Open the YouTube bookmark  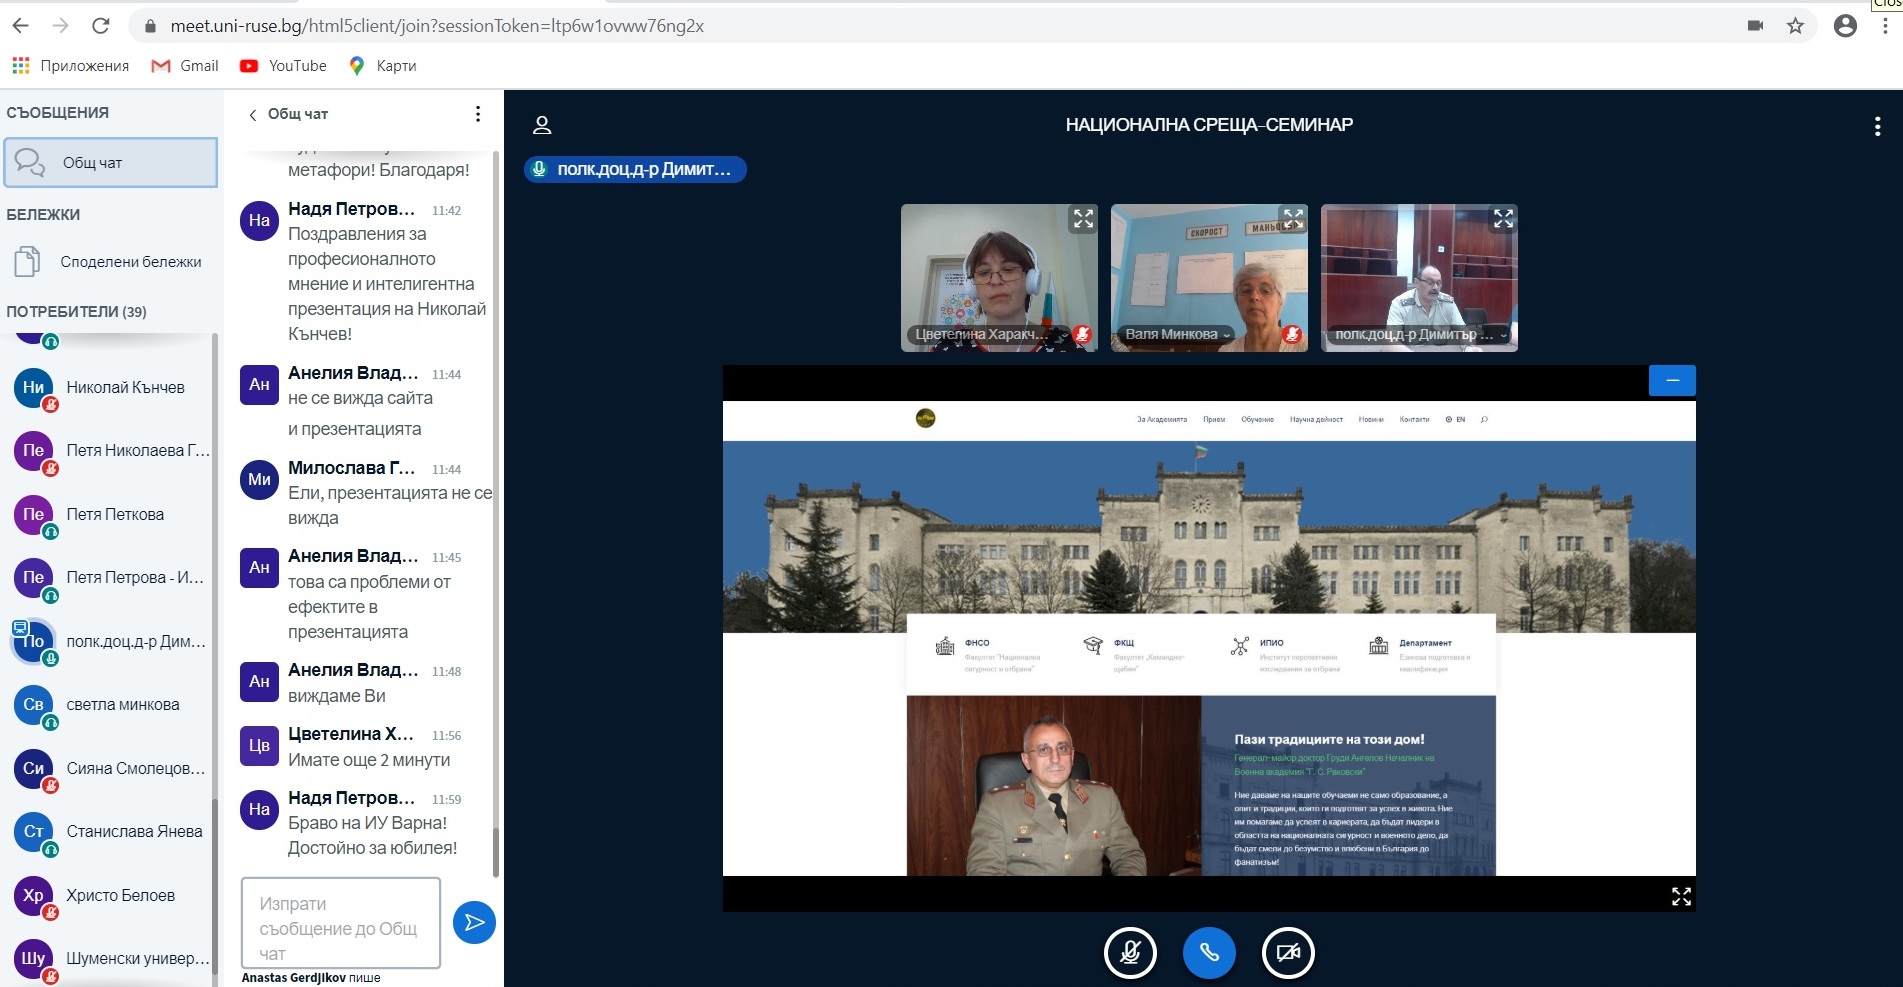283,66
